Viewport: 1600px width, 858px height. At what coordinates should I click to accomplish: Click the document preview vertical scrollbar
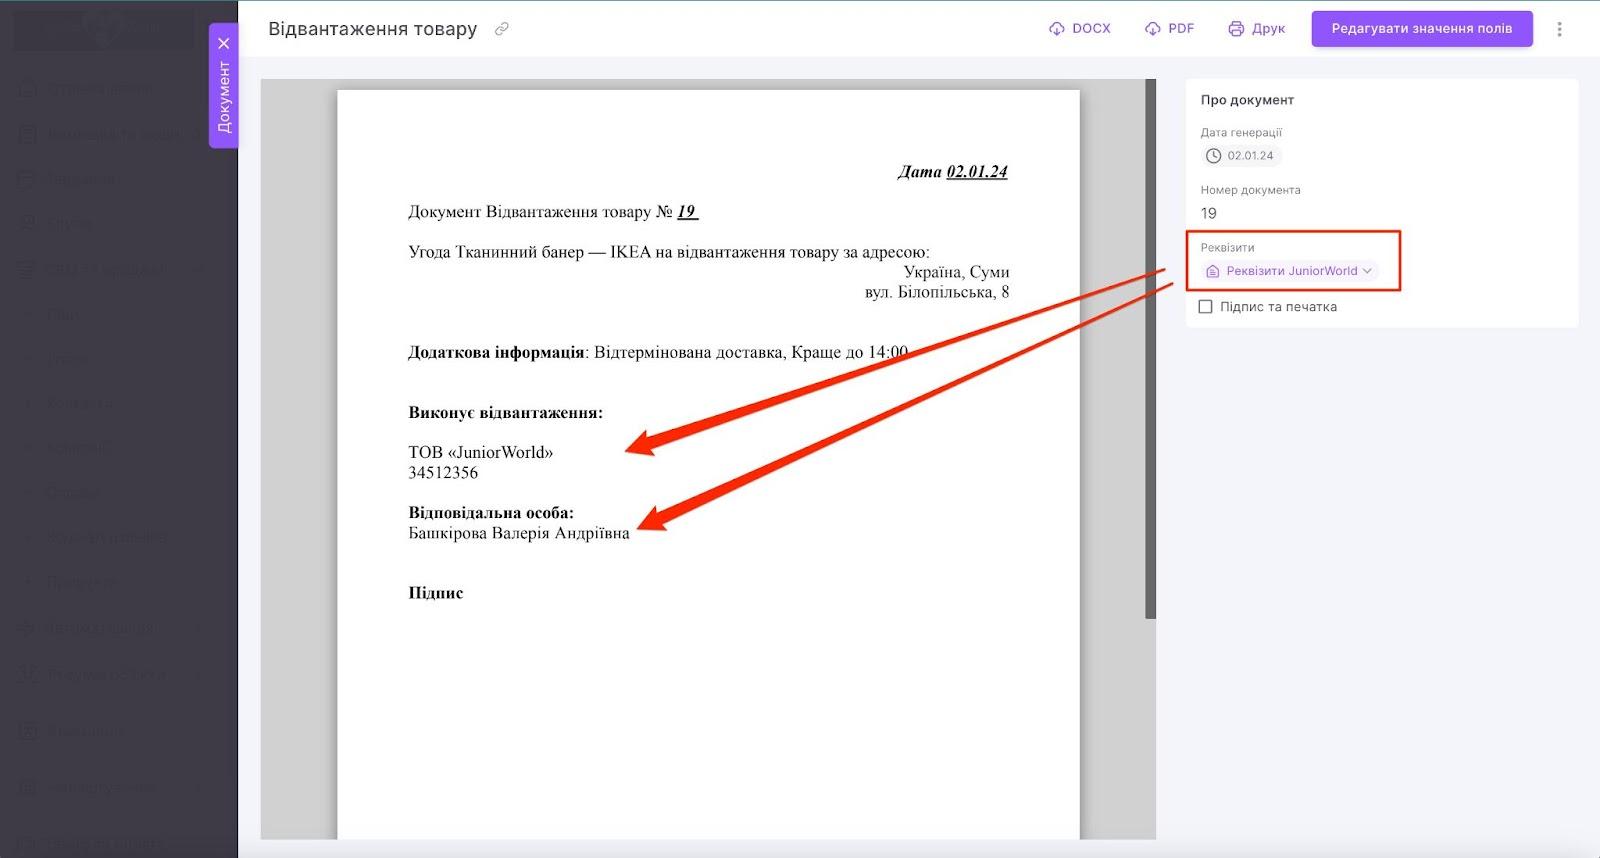(x=1150, y=349)
